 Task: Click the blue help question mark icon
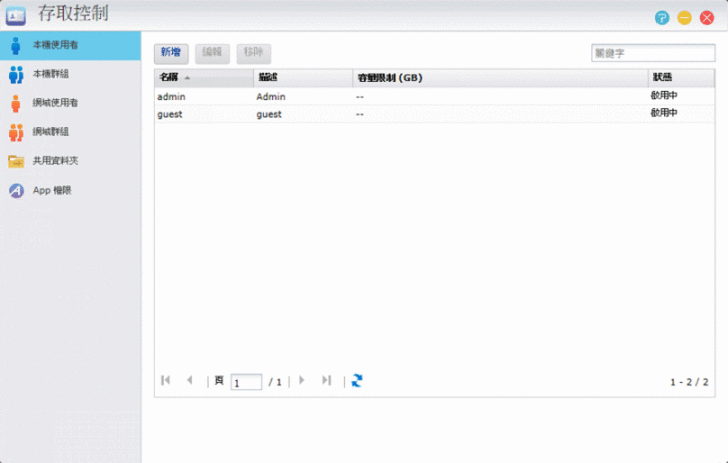(662, 18)
